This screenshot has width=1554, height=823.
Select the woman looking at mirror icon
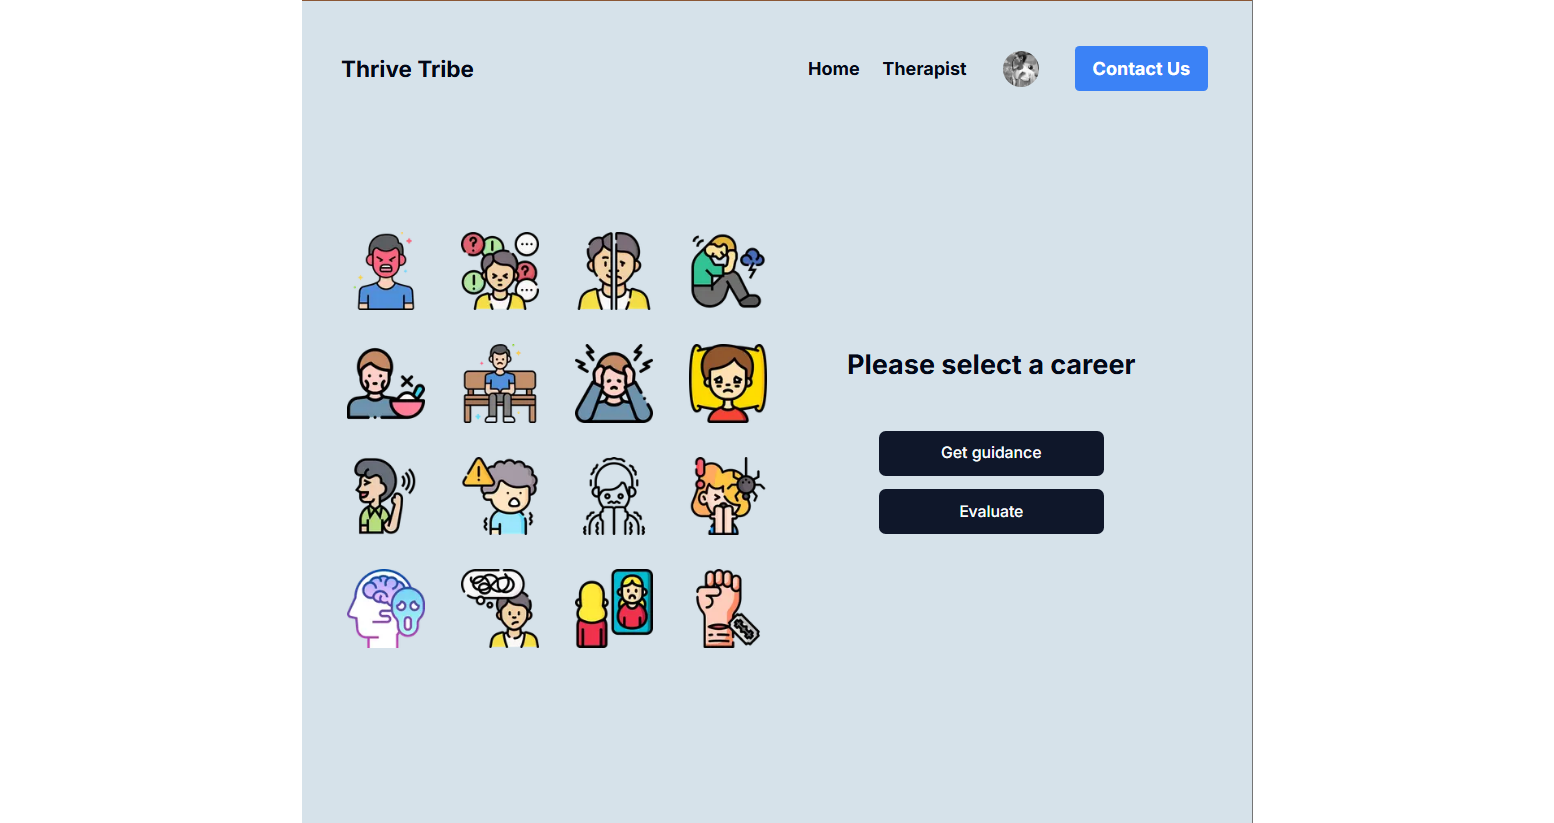(614, 609)
